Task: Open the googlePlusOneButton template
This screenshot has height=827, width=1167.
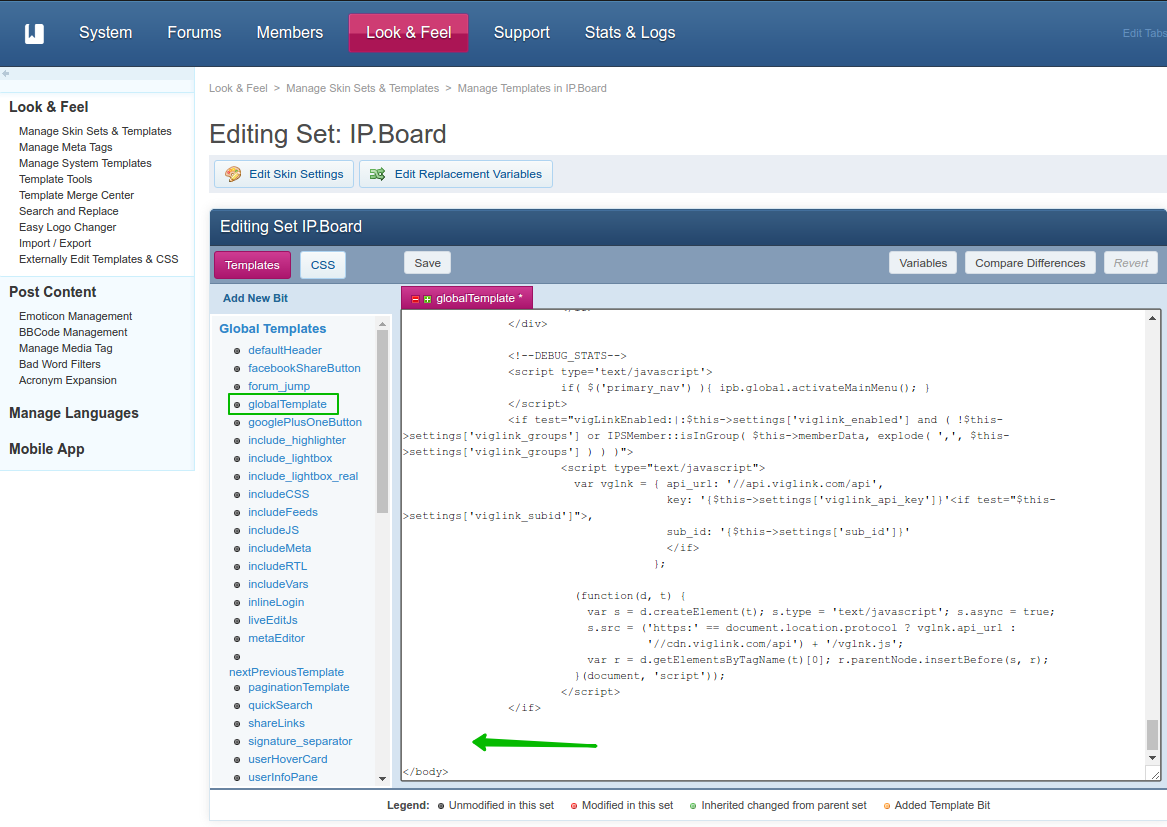Action: pyautogui.click(x=305, y=422)
